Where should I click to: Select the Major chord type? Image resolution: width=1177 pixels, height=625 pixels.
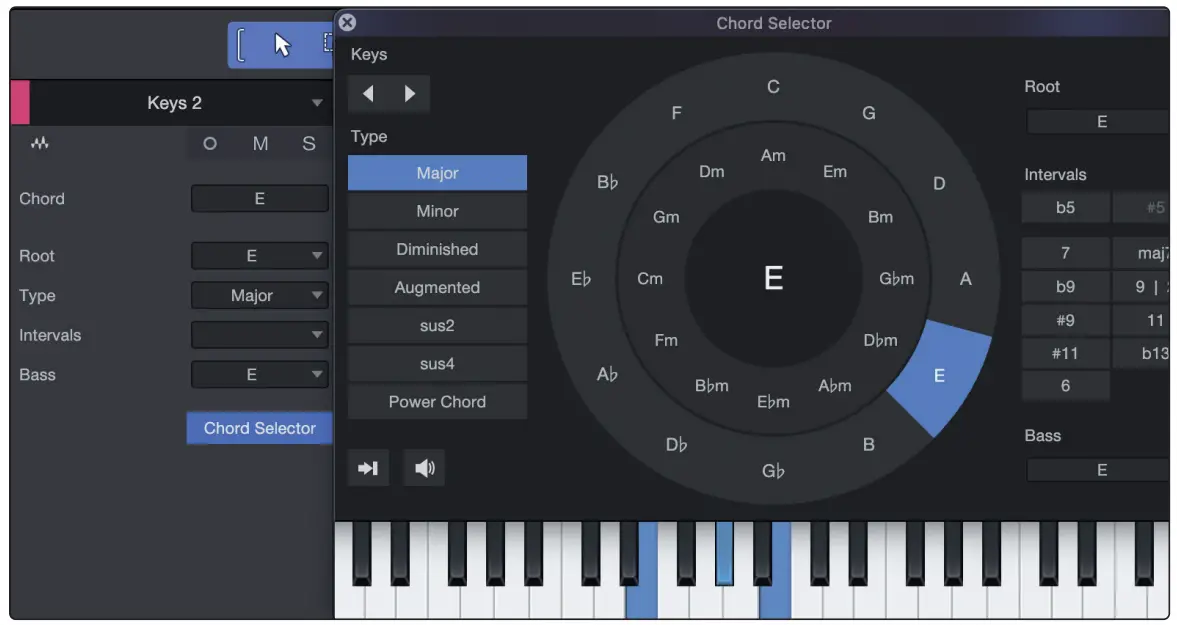[x=438, y=173]
